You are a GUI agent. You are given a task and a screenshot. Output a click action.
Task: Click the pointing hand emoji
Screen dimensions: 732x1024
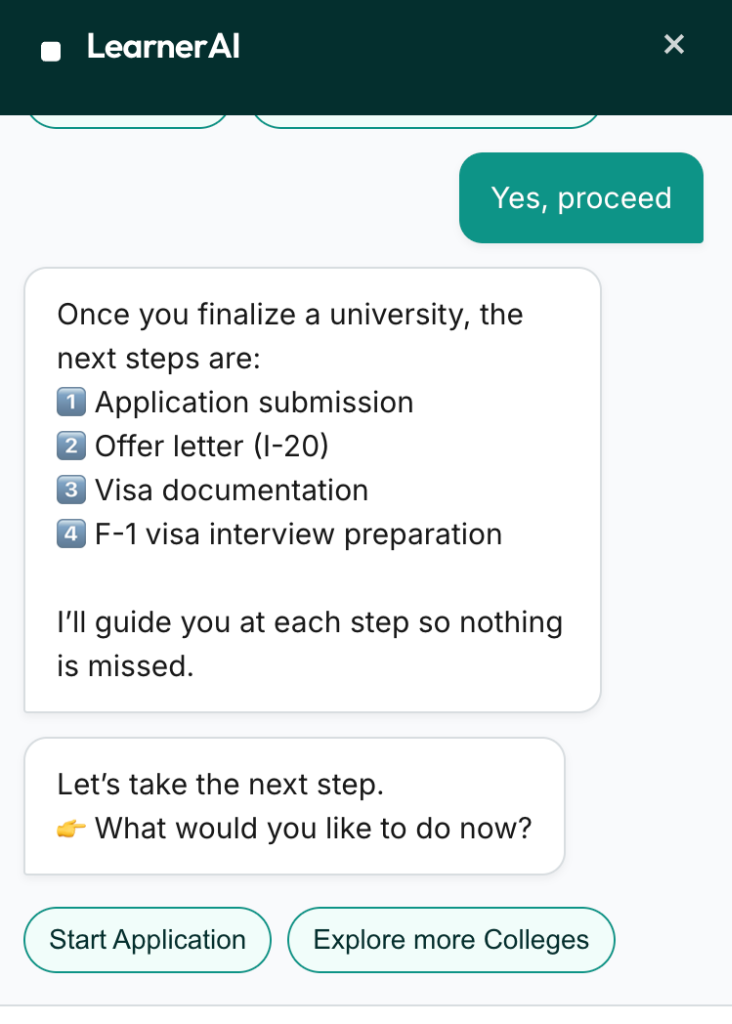pos(71,829)
